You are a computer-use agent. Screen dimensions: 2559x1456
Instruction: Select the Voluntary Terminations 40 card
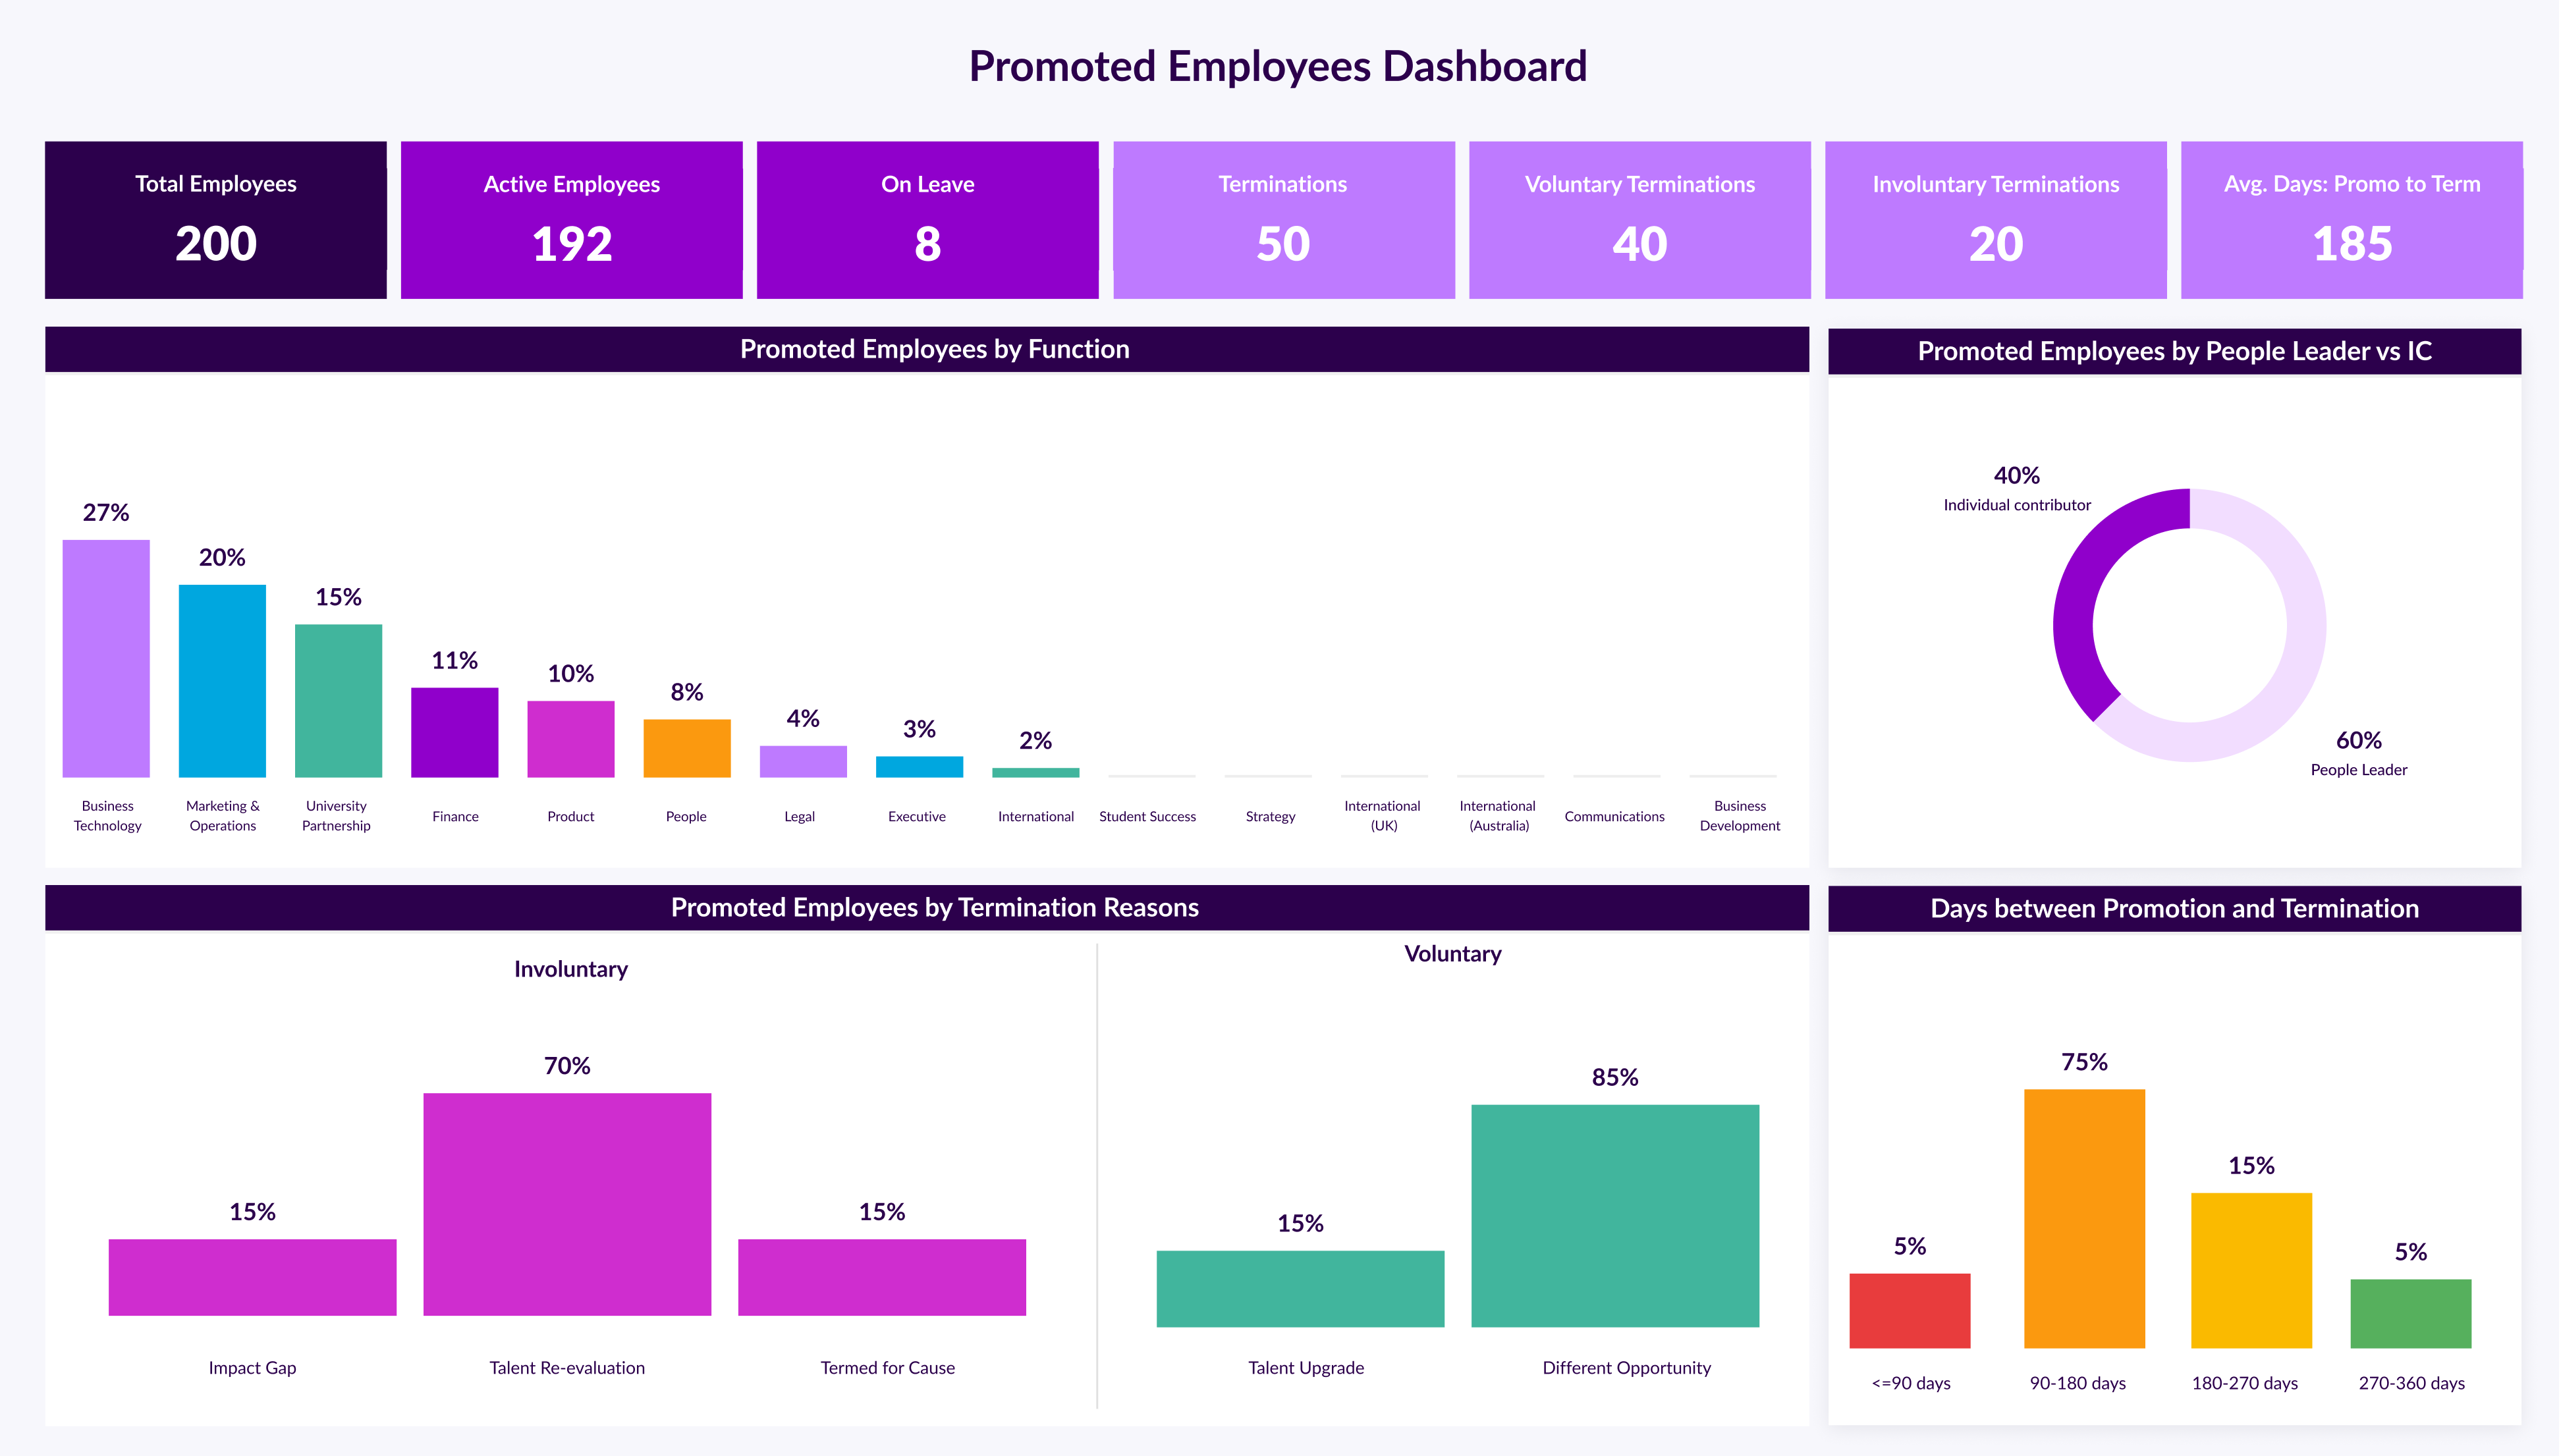tap(1639, 220)
